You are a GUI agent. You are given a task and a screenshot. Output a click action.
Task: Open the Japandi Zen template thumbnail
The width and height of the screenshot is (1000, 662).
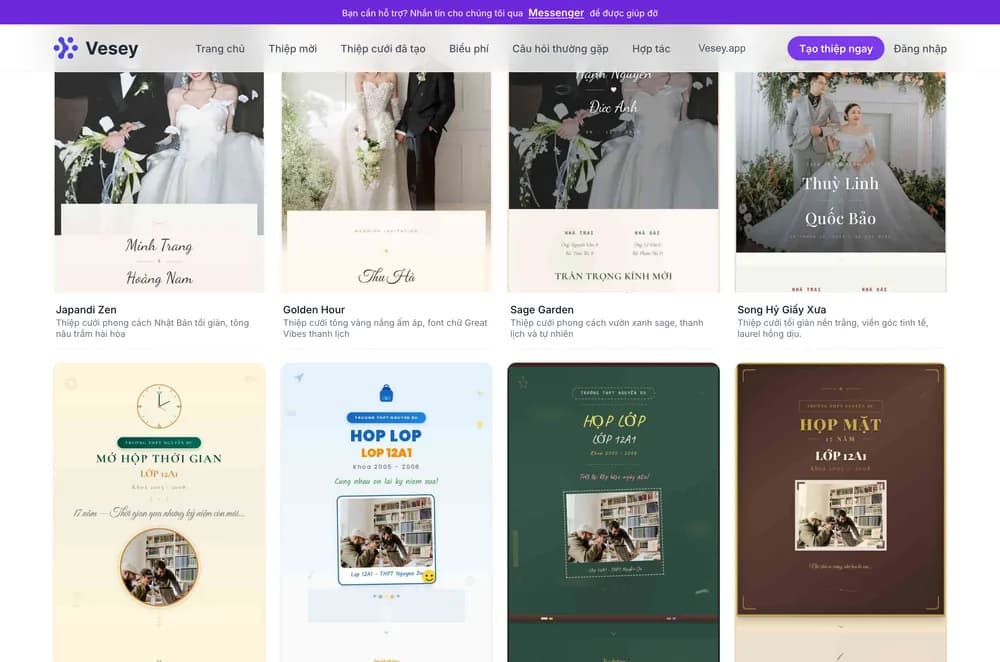(159, 182)
